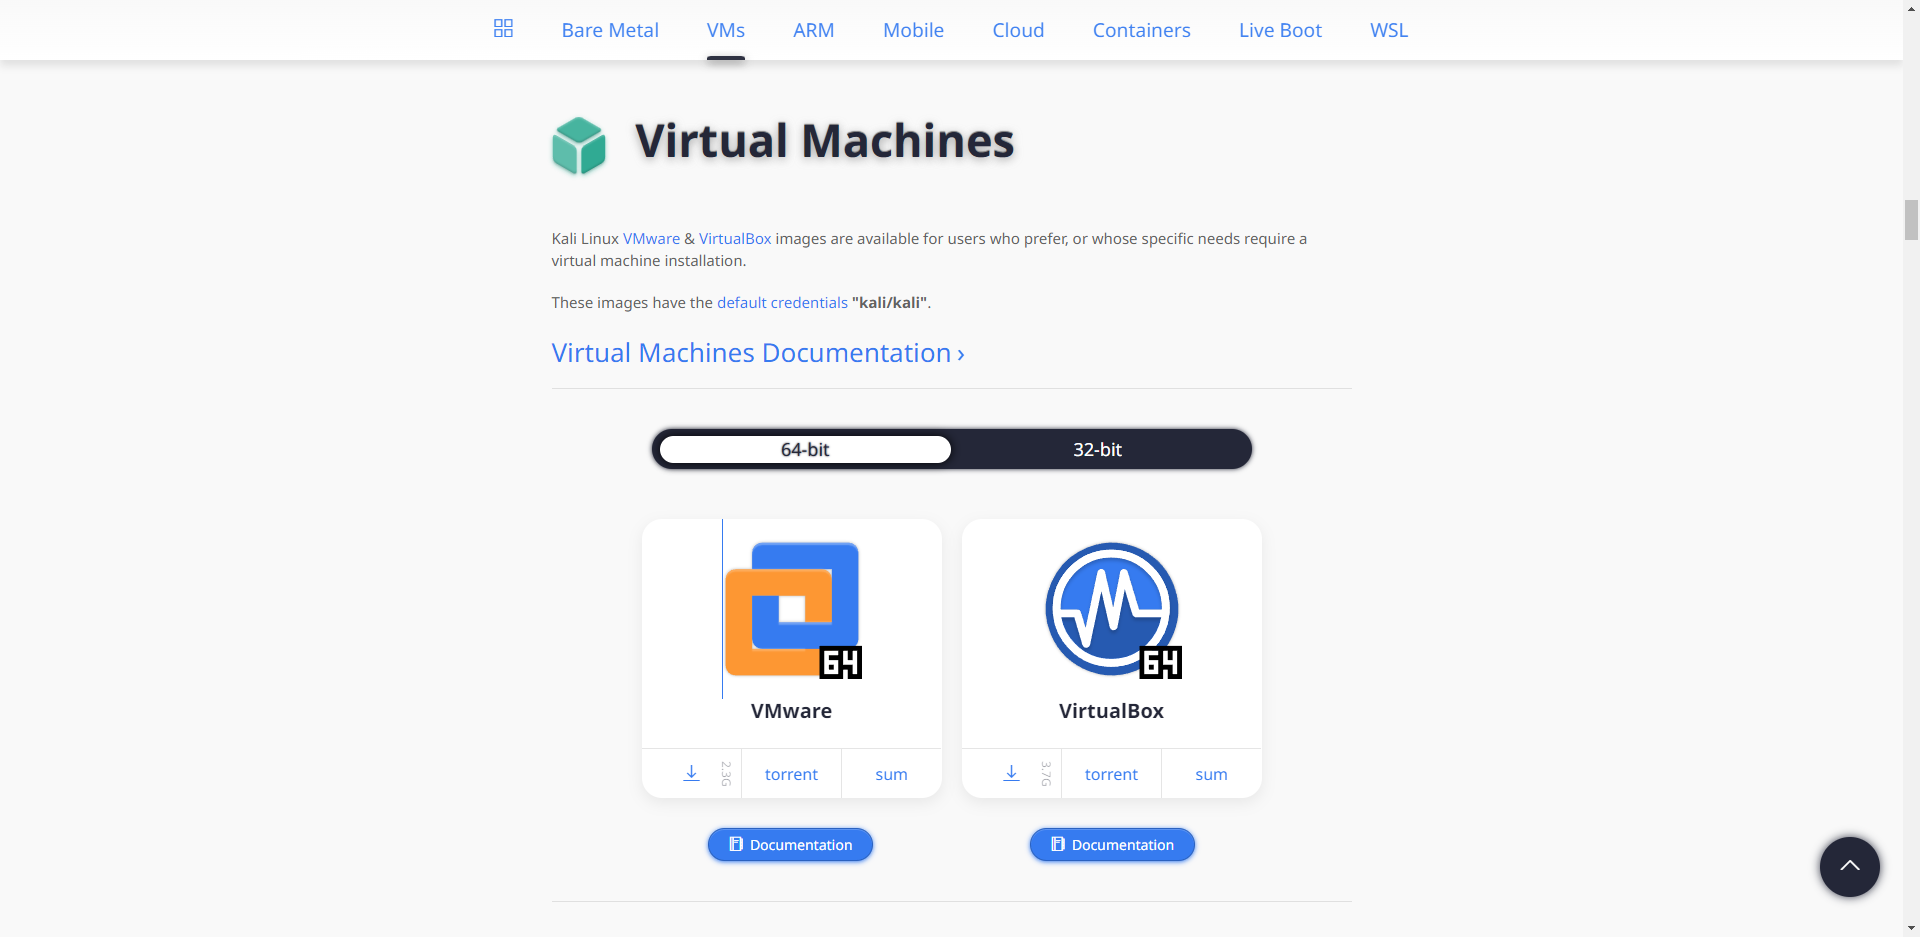Go to the Containers tab

pos(1141,30)
